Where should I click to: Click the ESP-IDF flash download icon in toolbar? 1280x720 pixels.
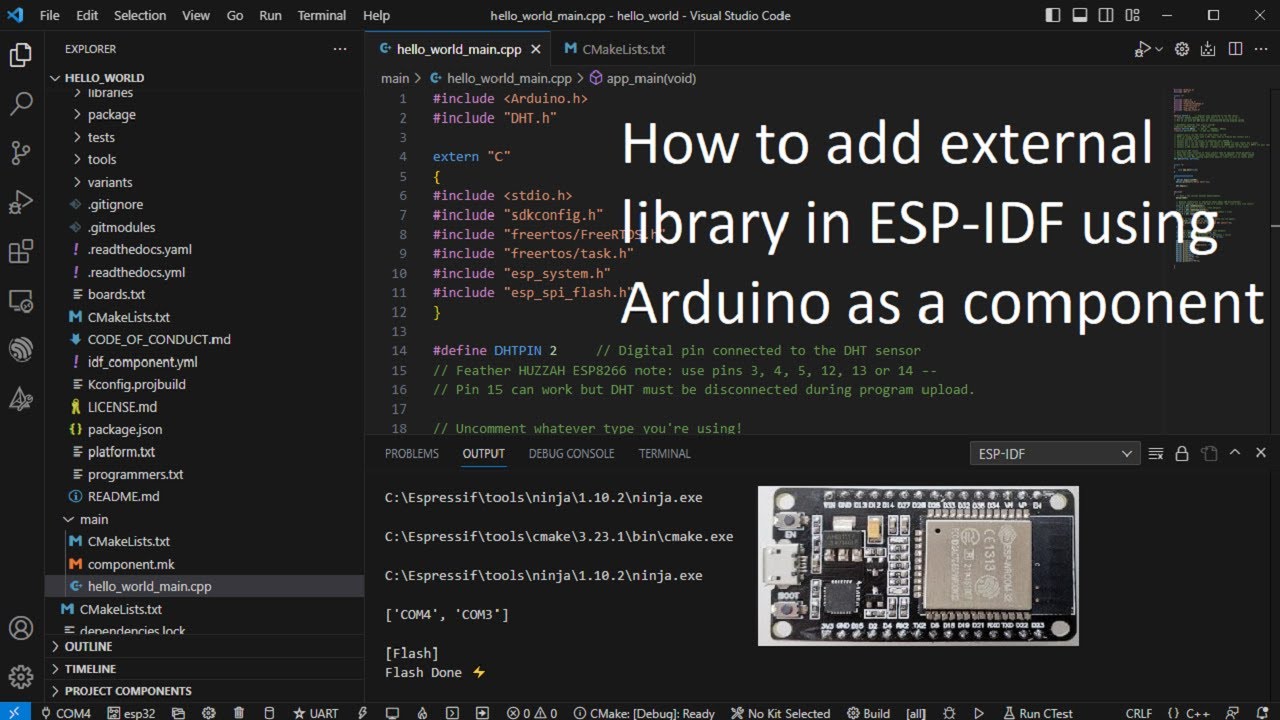point(1208,49)
